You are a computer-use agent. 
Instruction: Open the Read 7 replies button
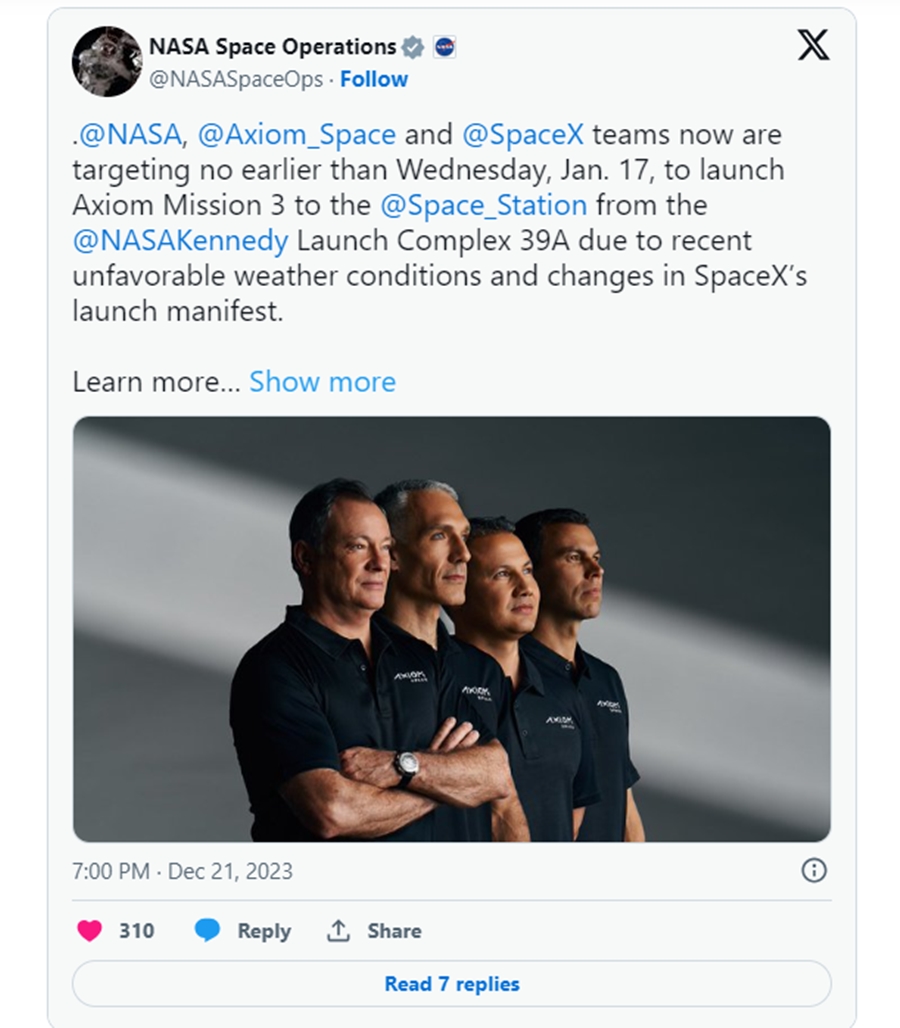point(451,984)
